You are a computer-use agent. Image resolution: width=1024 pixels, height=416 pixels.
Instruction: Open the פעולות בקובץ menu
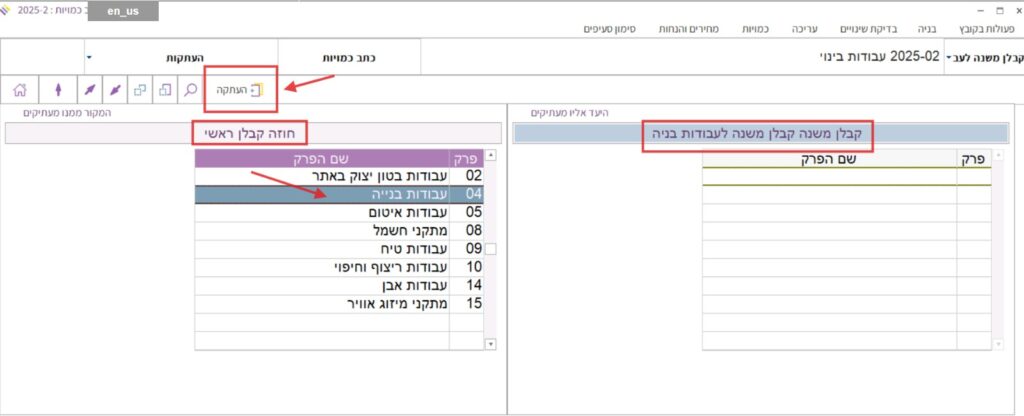point(983,29)
